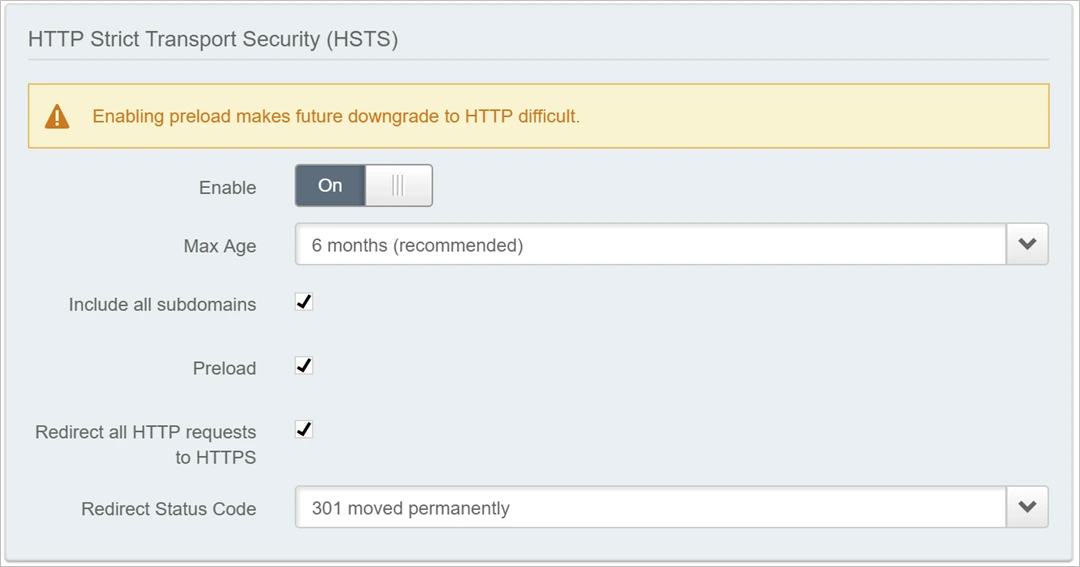
Task: Open the Max Age combo box field
Action: pyautogui.click(x=650, y=245)
